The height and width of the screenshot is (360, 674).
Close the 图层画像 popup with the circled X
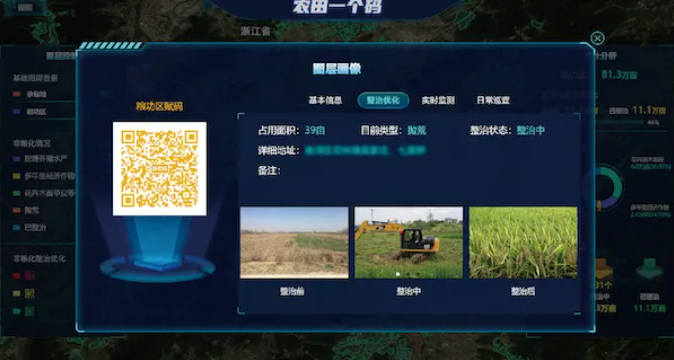[597, 38]
